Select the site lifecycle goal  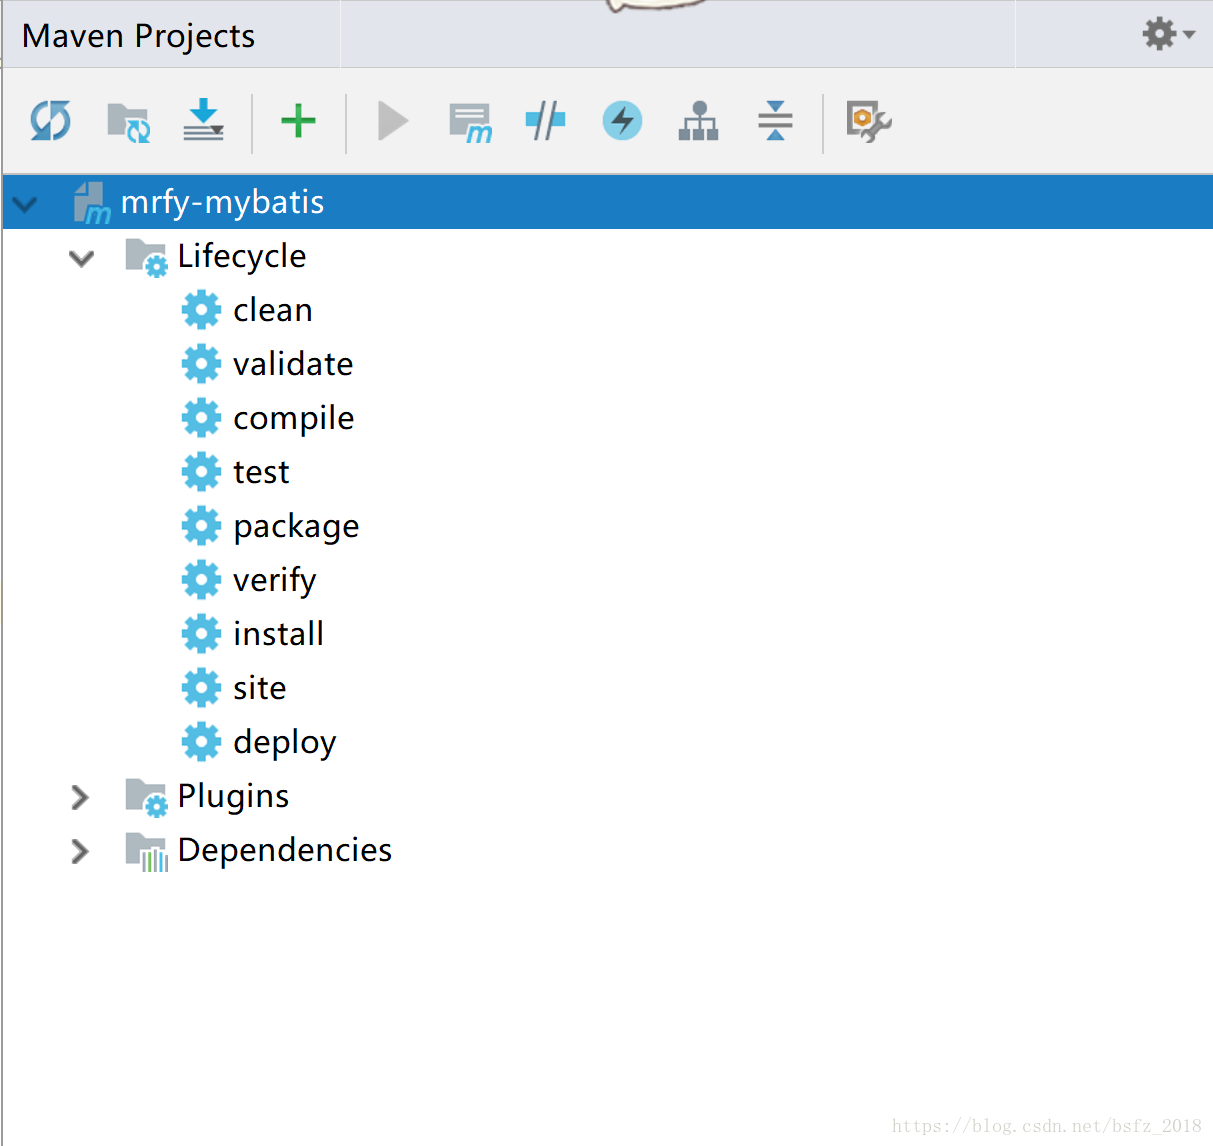[x=259, y=688]
